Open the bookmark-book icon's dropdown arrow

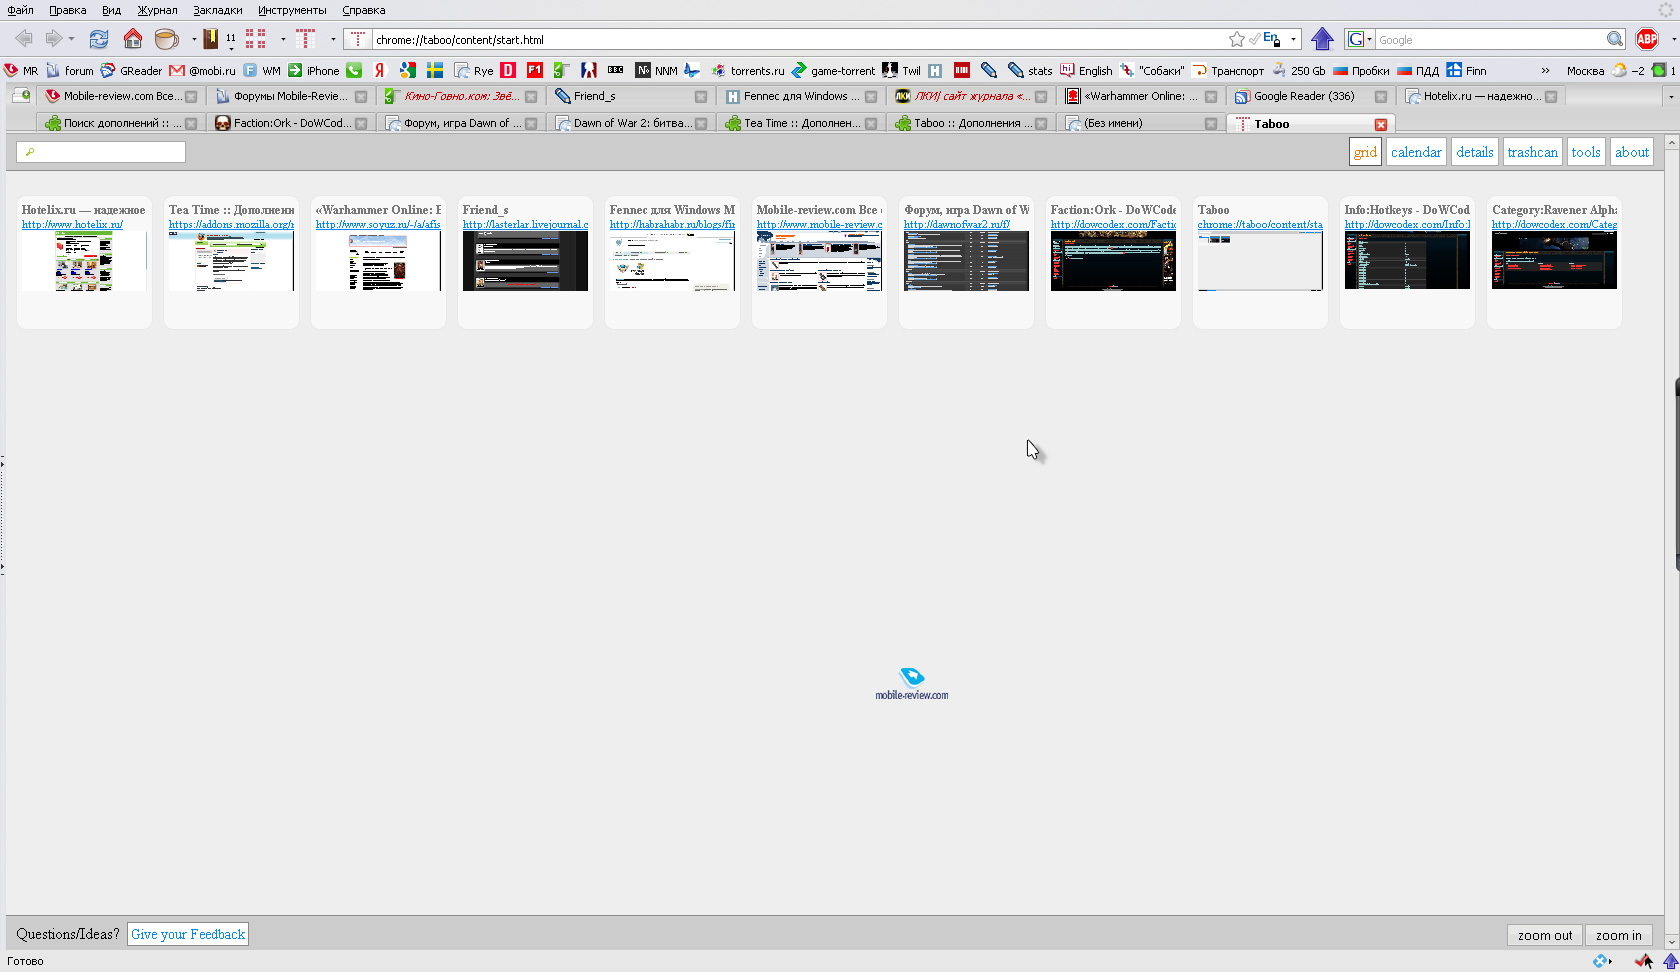tap(231, 48)
